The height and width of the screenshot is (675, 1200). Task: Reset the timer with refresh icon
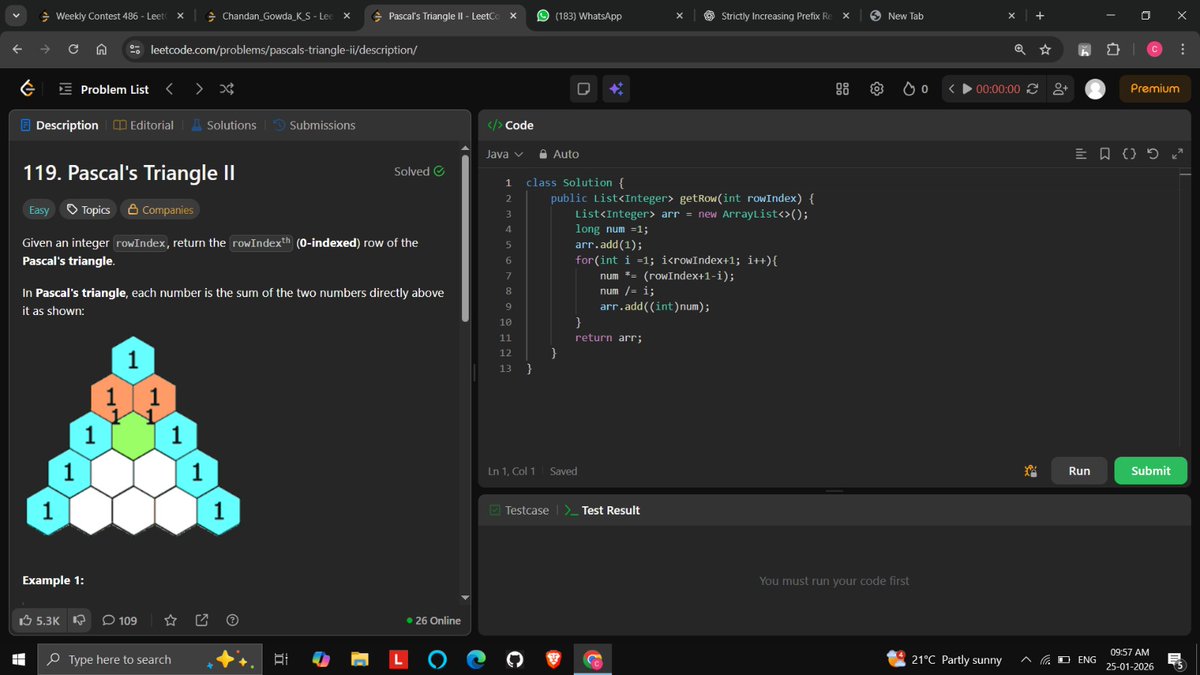[1033, 89]
